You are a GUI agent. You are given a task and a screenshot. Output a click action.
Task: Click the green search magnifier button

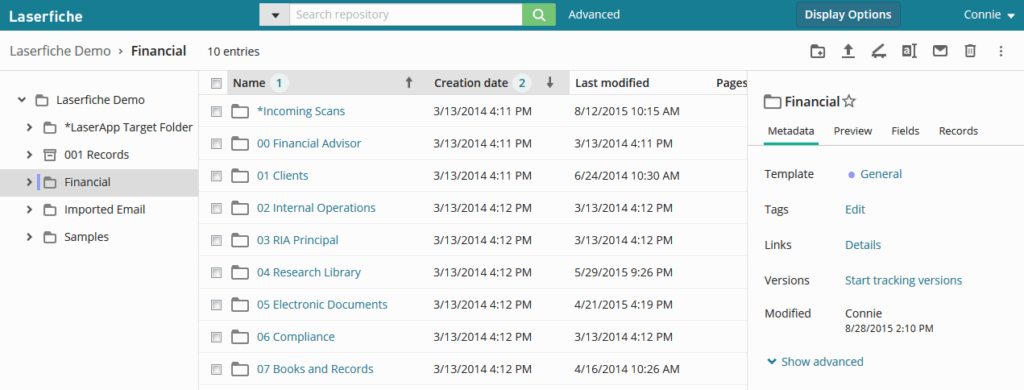539,14
